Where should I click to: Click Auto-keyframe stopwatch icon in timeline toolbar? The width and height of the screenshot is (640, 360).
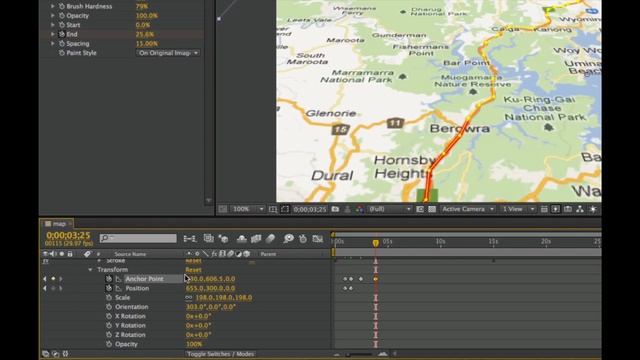(303, 238)
